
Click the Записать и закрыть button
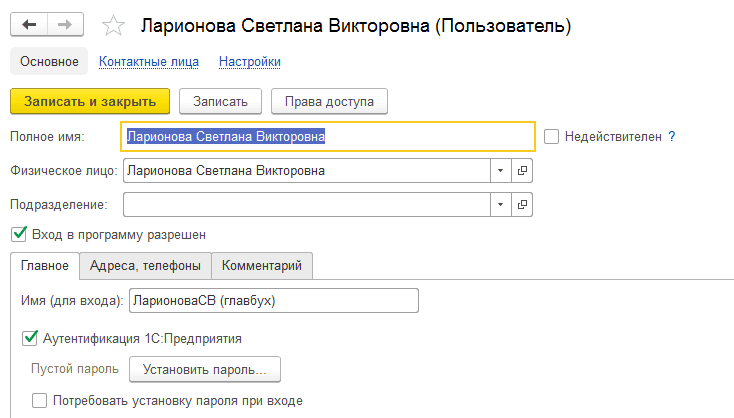pyautogui.click(x=90, y=101)
